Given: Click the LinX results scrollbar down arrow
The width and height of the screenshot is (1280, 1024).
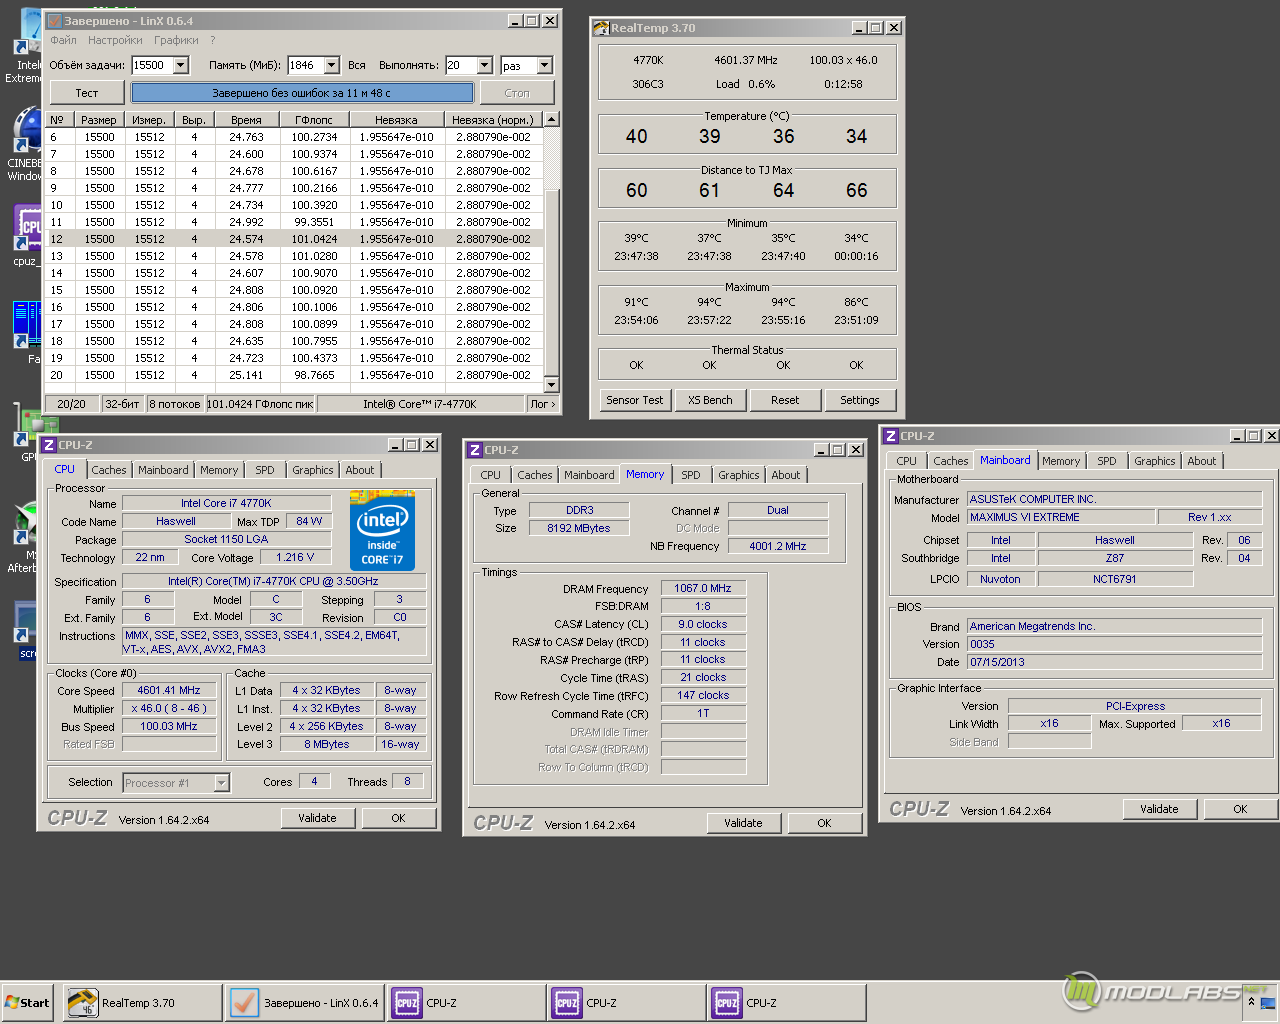Looking at the screenshot, I should coord(551,385).
